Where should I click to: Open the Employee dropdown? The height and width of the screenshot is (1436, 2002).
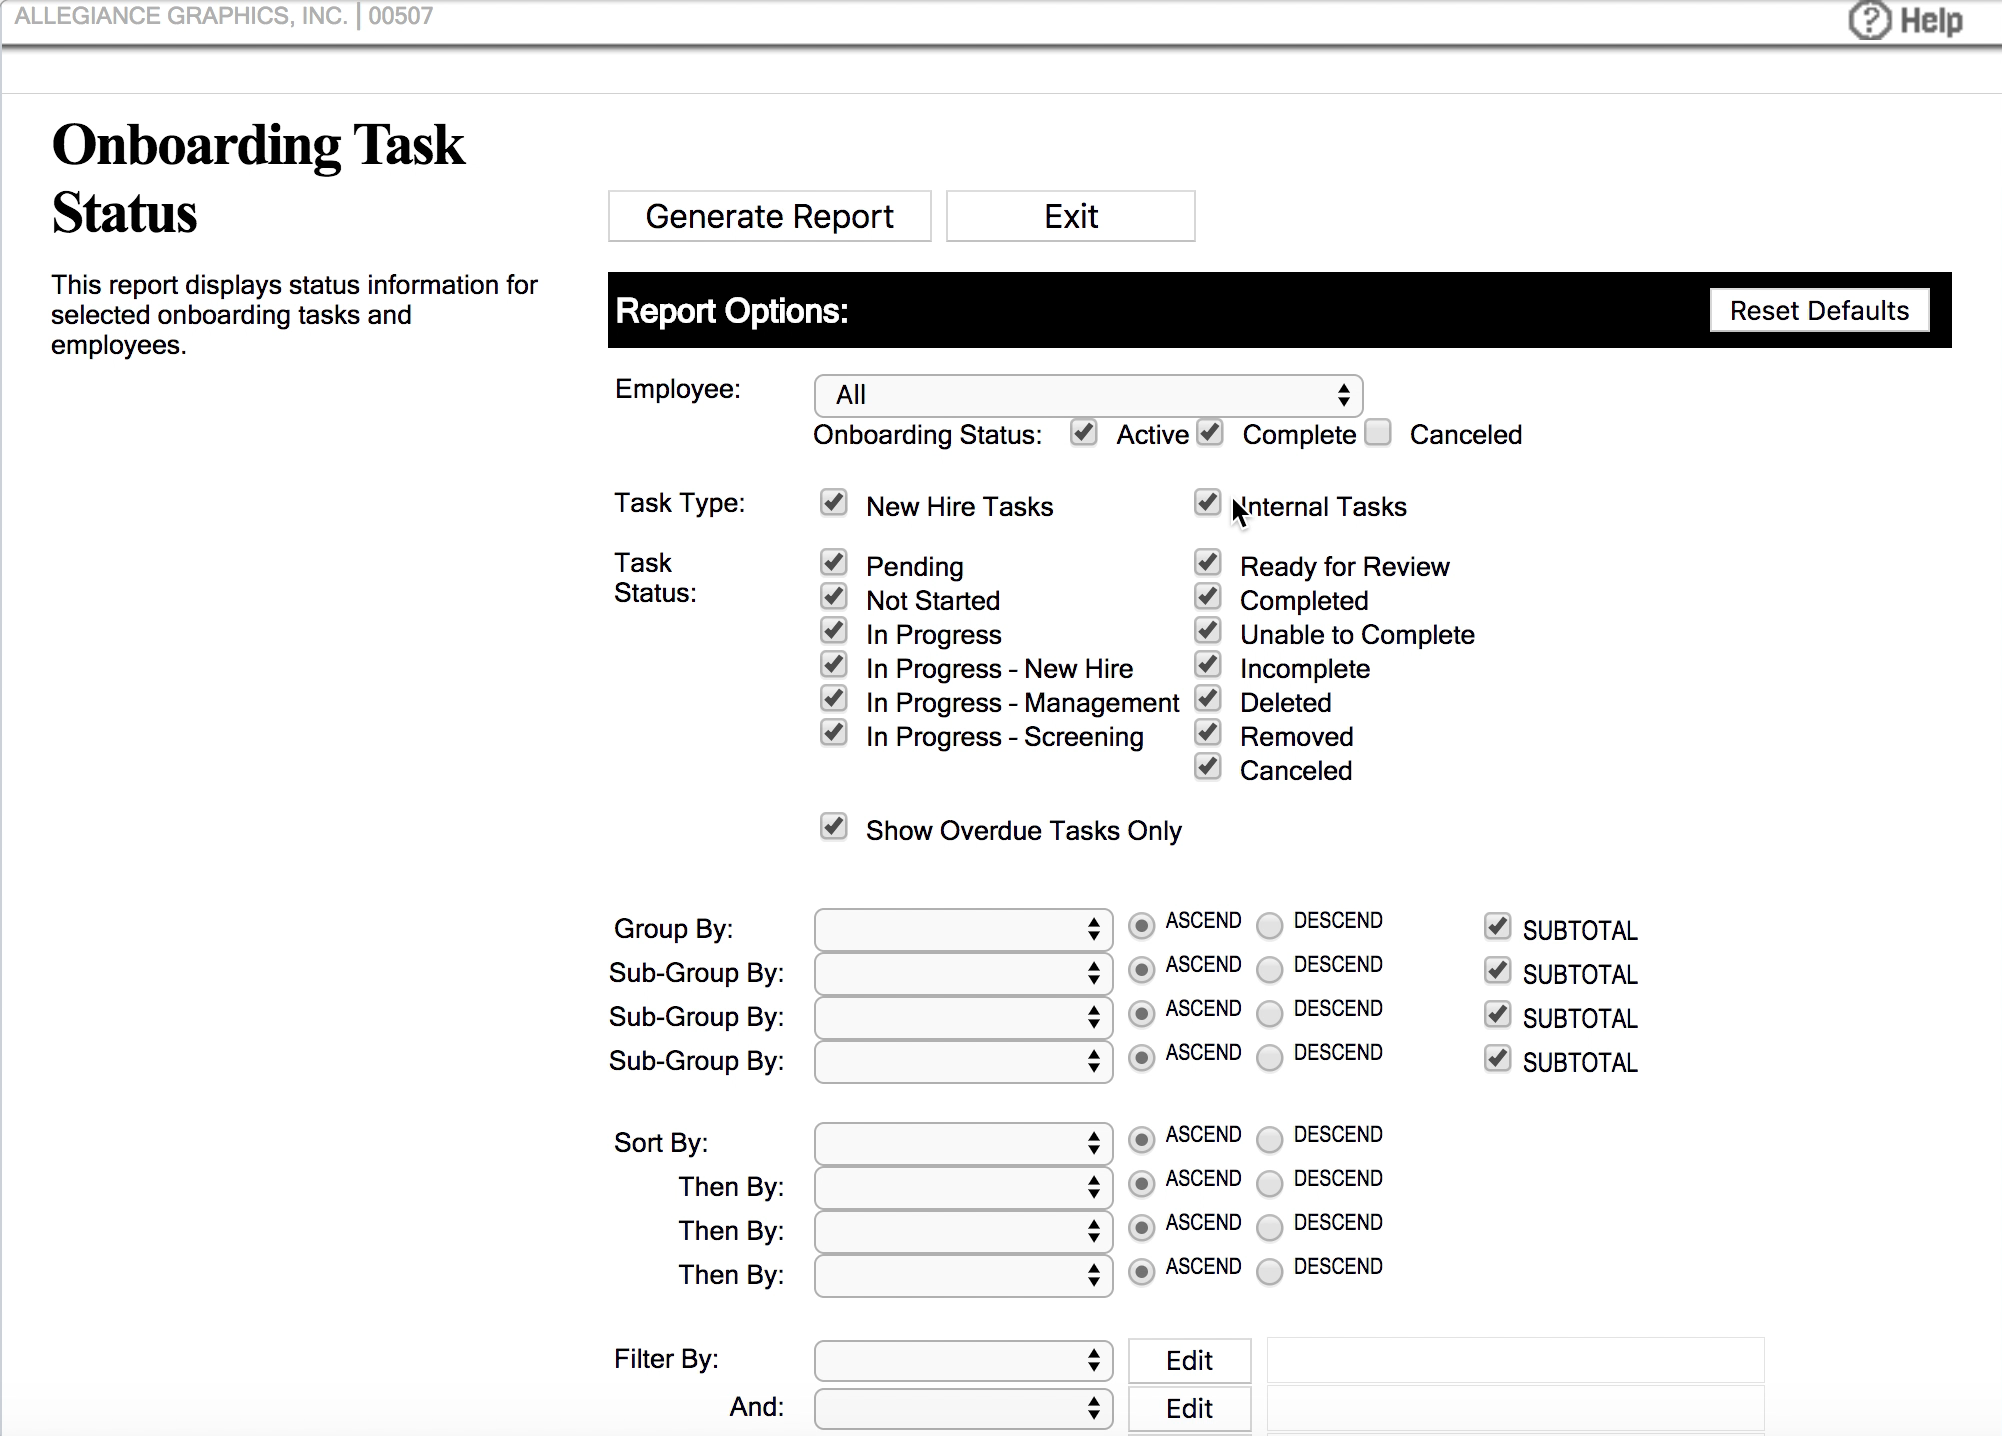(1088, 396)
